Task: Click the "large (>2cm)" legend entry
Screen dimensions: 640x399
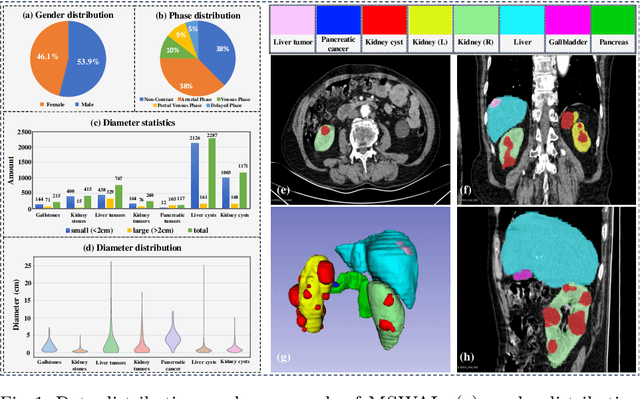Action: [x=150, y=231]
